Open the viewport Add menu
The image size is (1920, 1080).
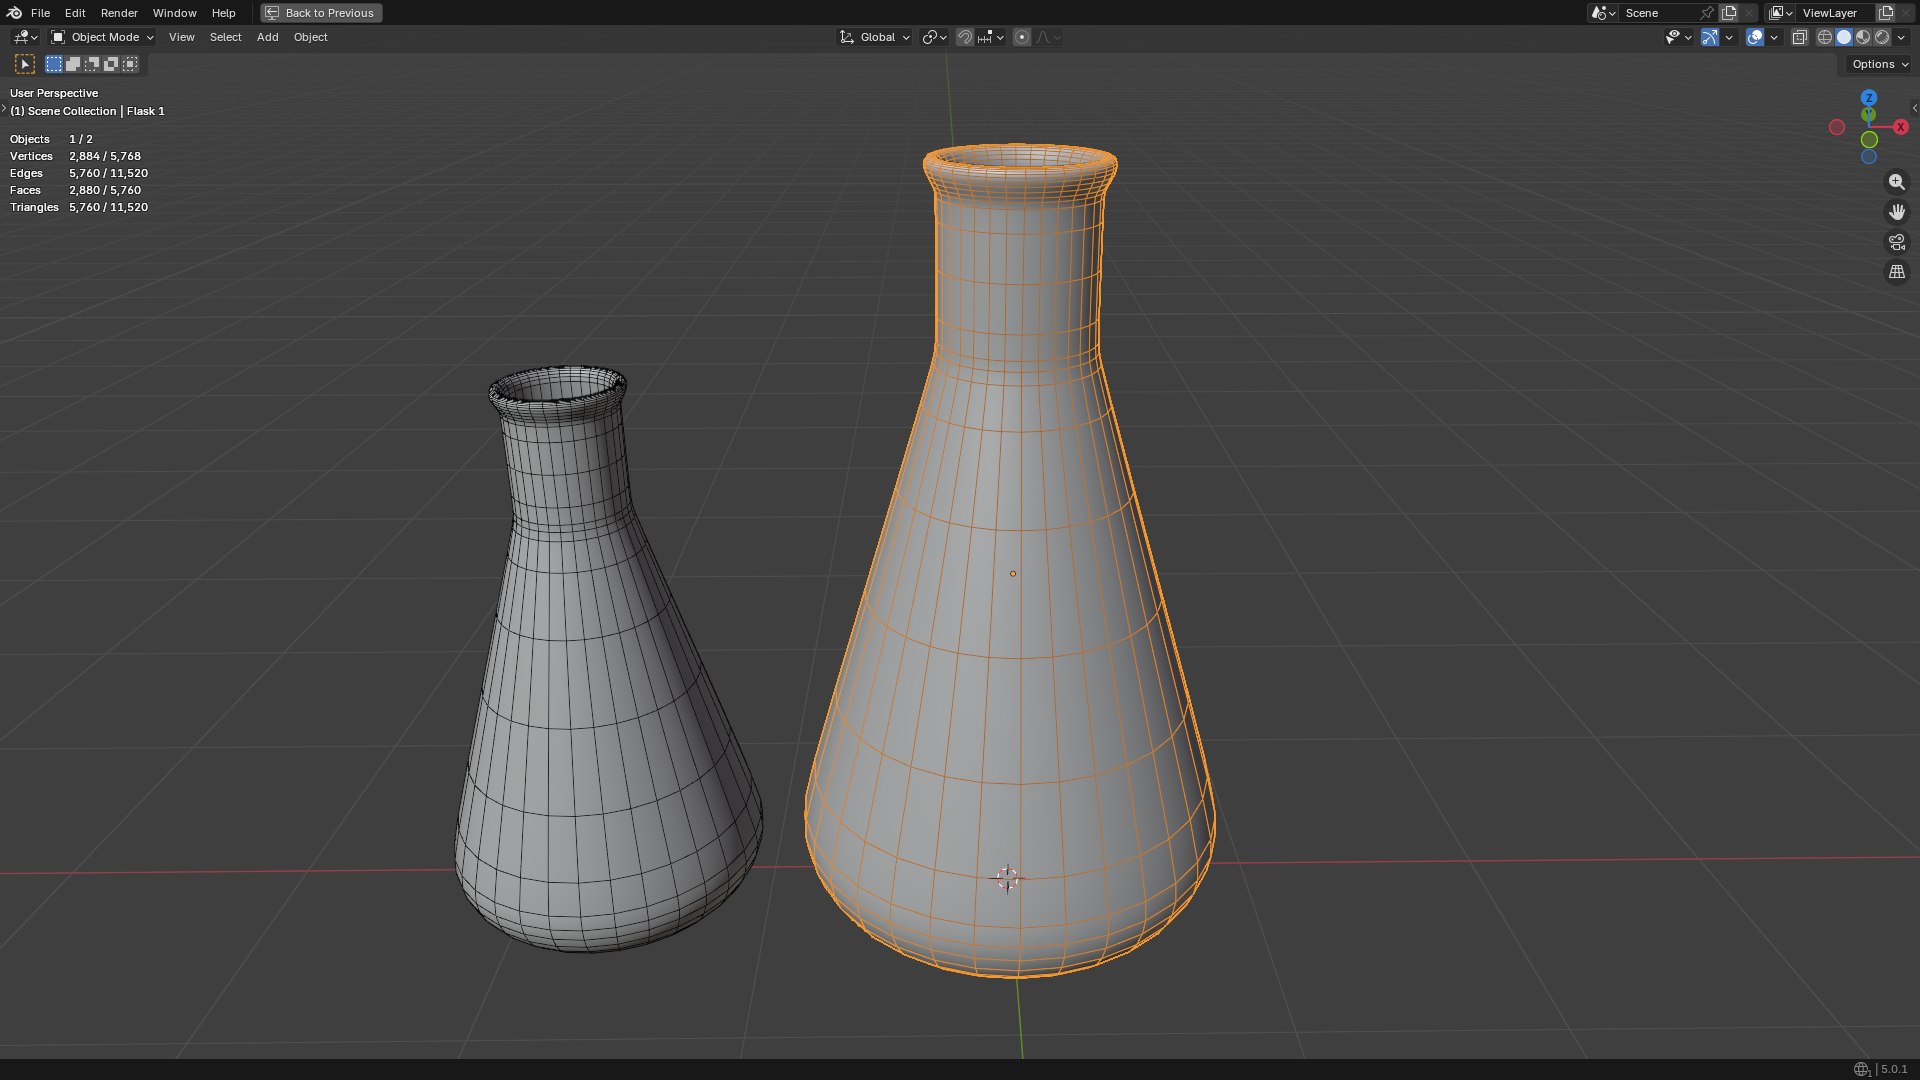click(267, 37)
